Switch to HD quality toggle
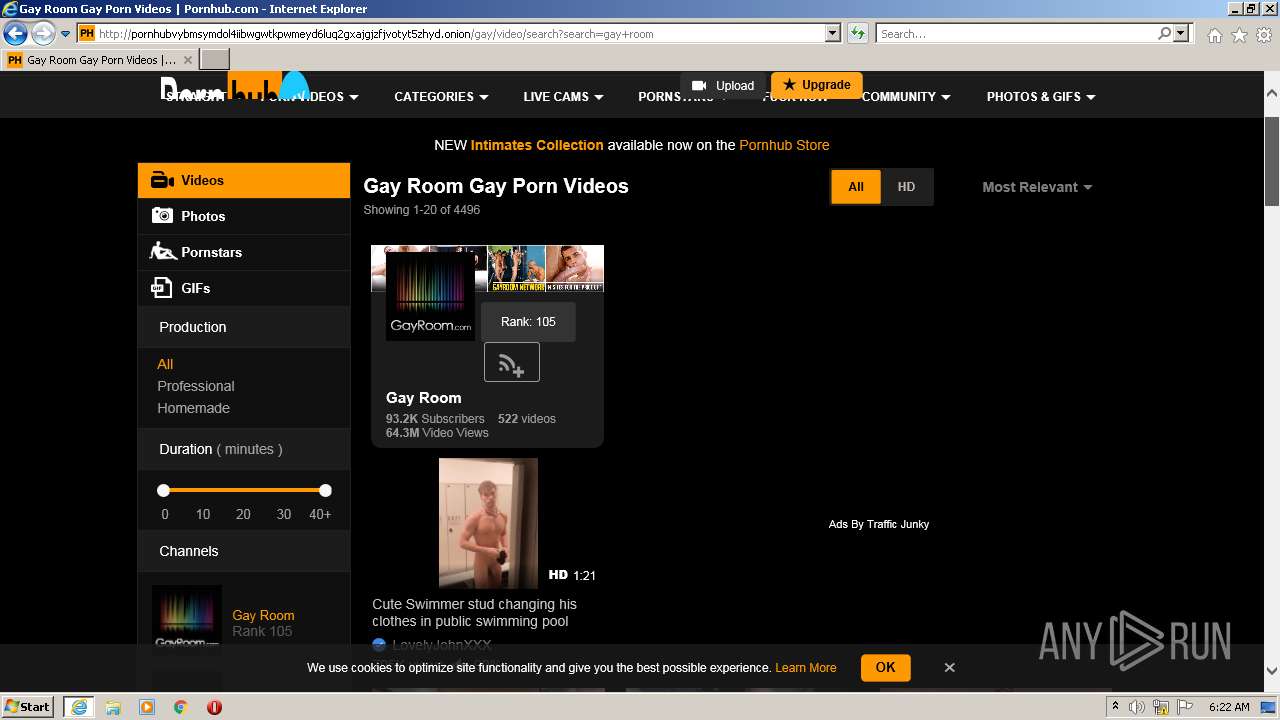 906,187
